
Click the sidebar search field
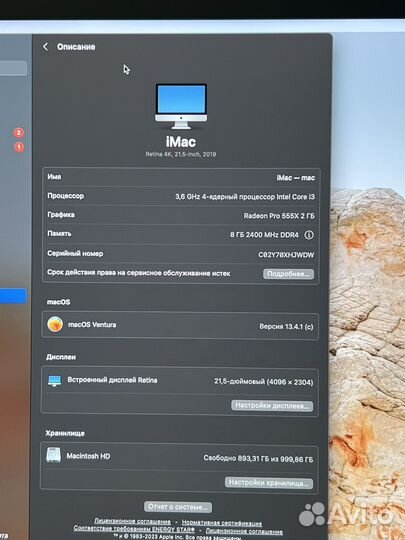pos(13,68)
